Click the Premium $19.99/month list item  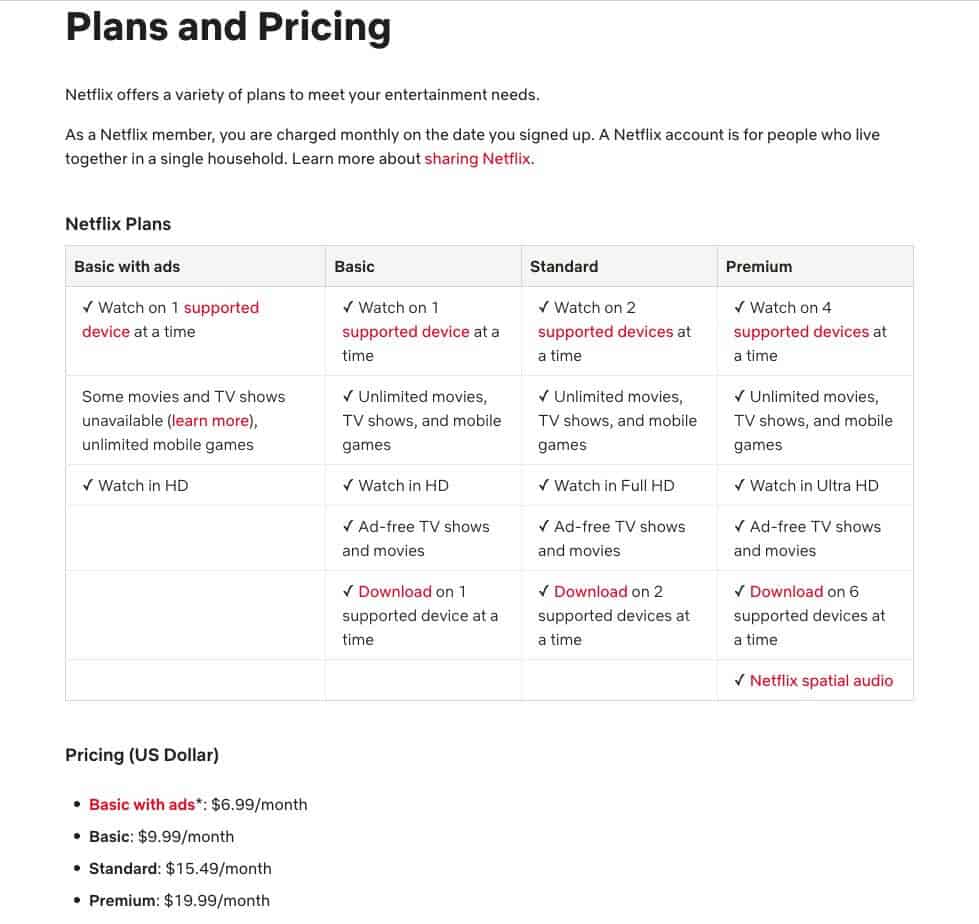pos(180,901)
